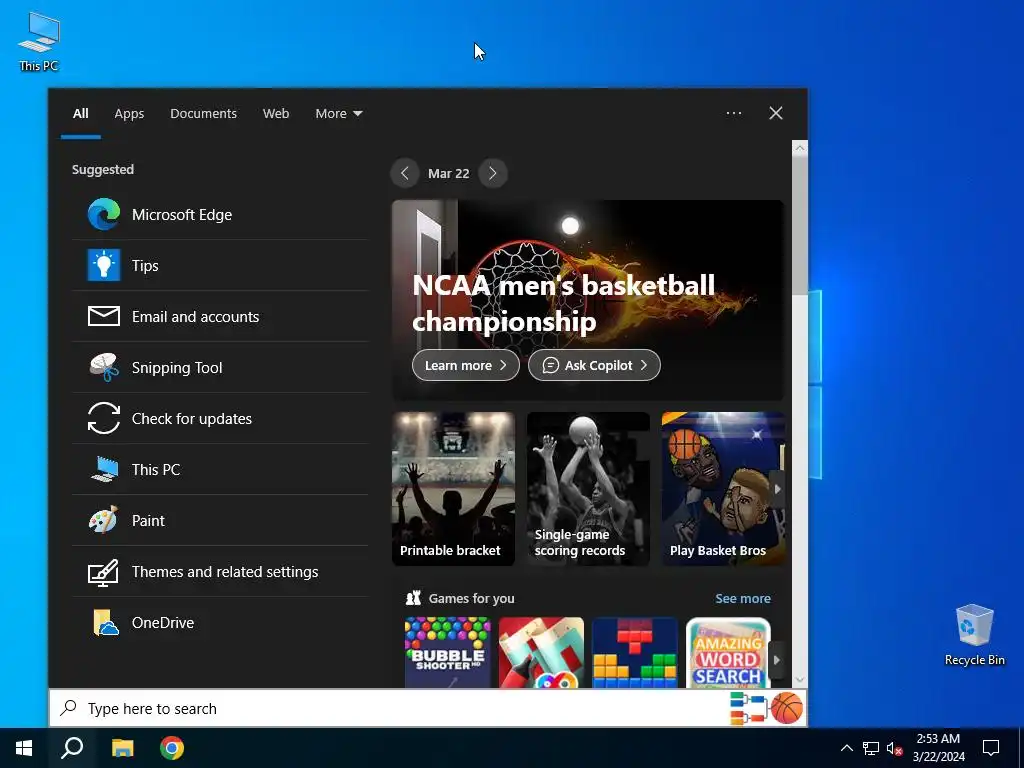Show more games with right arrow
This screenshot has height=768, width=1024.
tap(777, 660)
